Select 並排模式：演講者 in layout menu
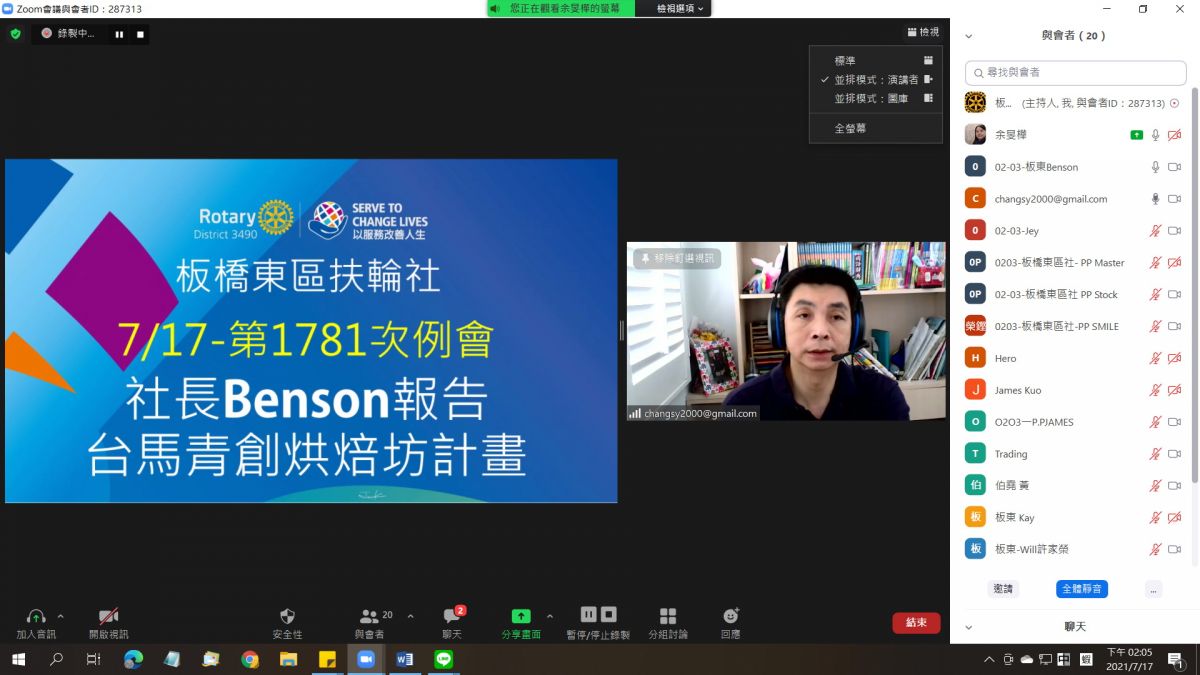The image size is (1200, 675). click(876, 80)
